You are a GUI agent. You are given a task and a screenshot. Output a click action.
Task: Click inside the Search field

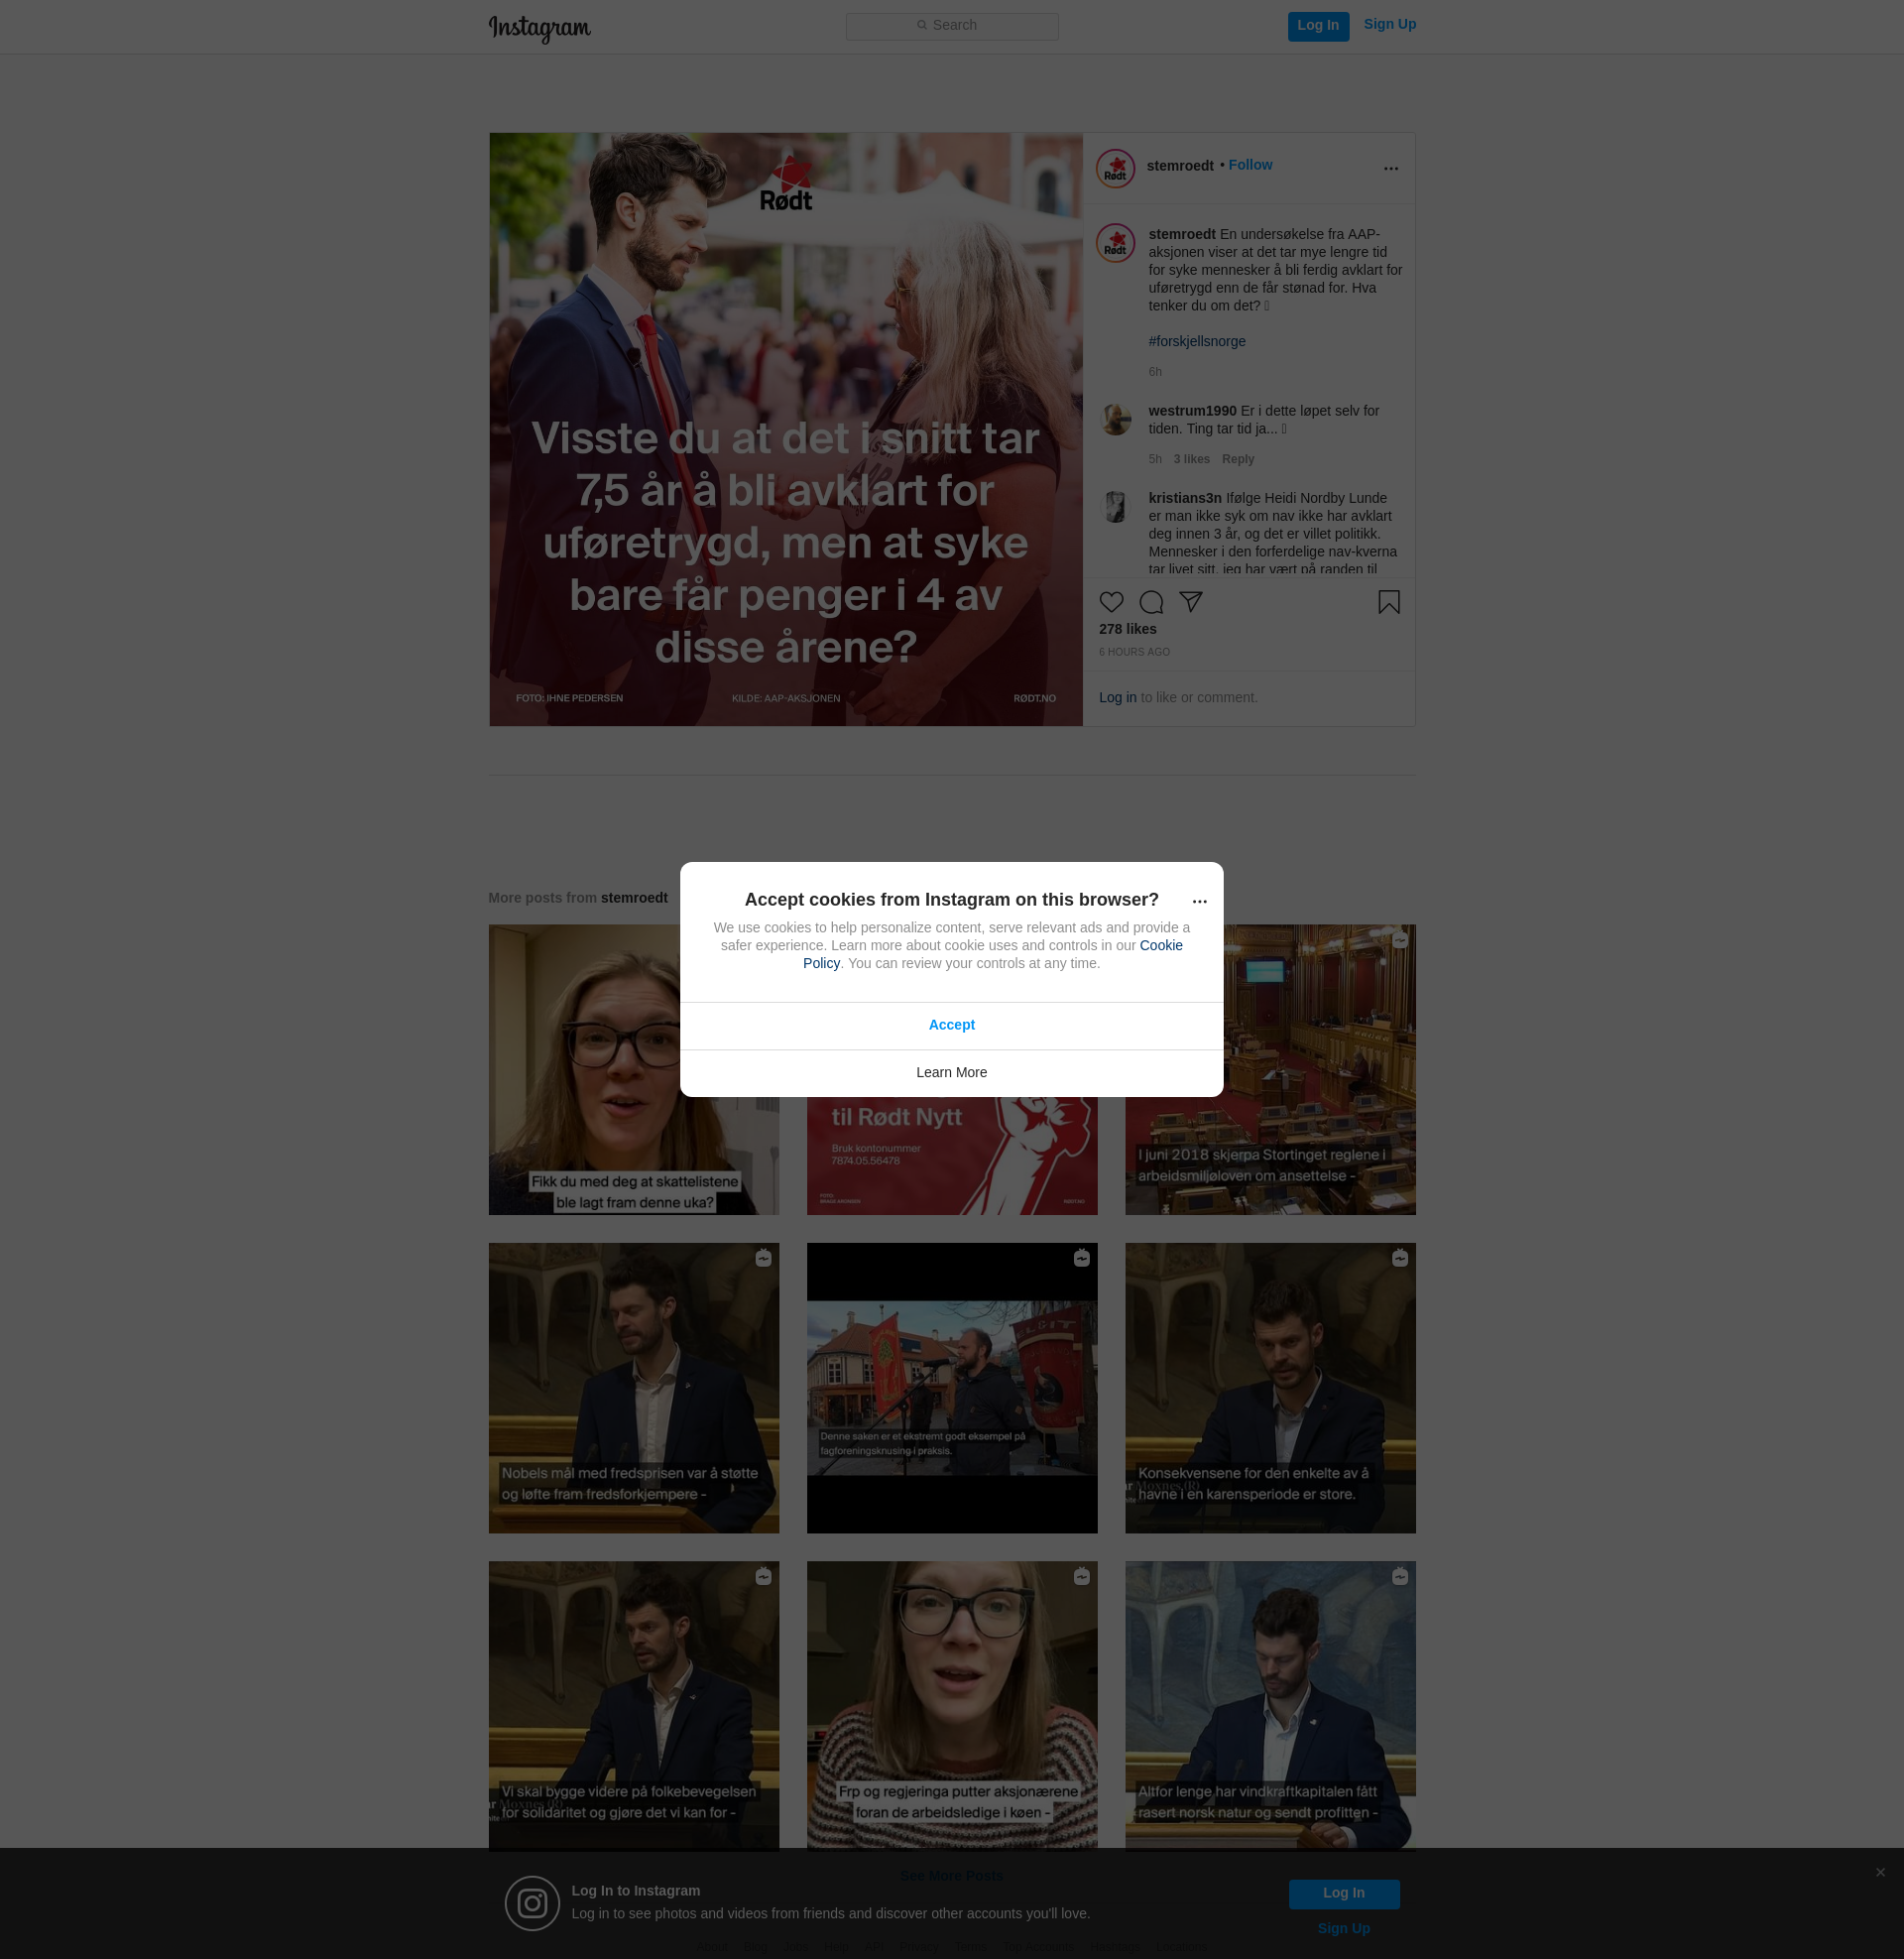pyautogui.click(x=952, y=26)
